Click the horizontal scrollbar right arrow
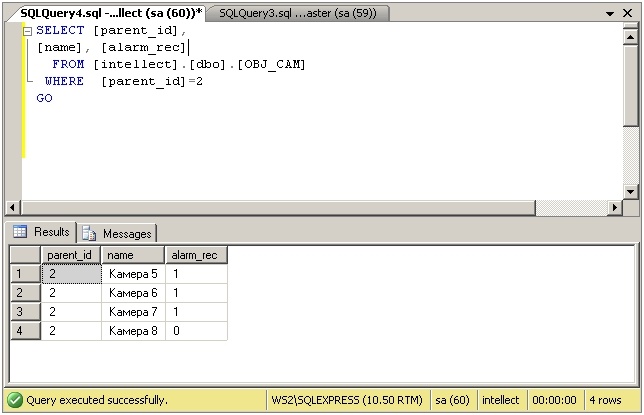The width and height of the screenshot is (644, 415). click(x=614, y=208)
